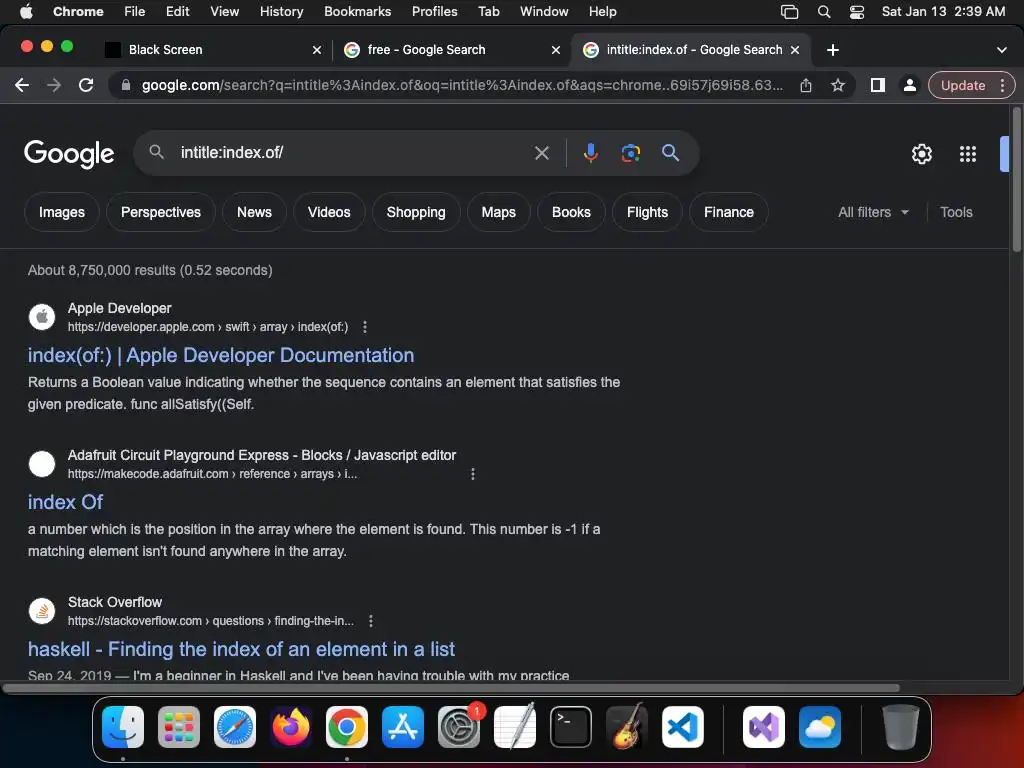Click the vertical page scrollbar
Image resolution: width=1024 pixels, height=768 pixels.
pyautogui.click(x=1016, y=180)
